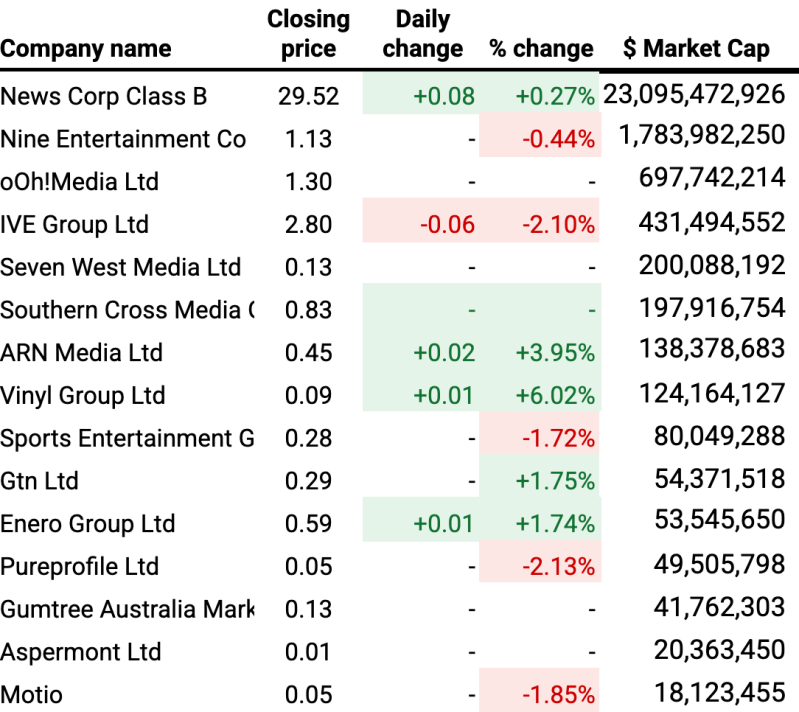Click the % change column header
Screen dimensions: 799x712
[x=541, y=48]
